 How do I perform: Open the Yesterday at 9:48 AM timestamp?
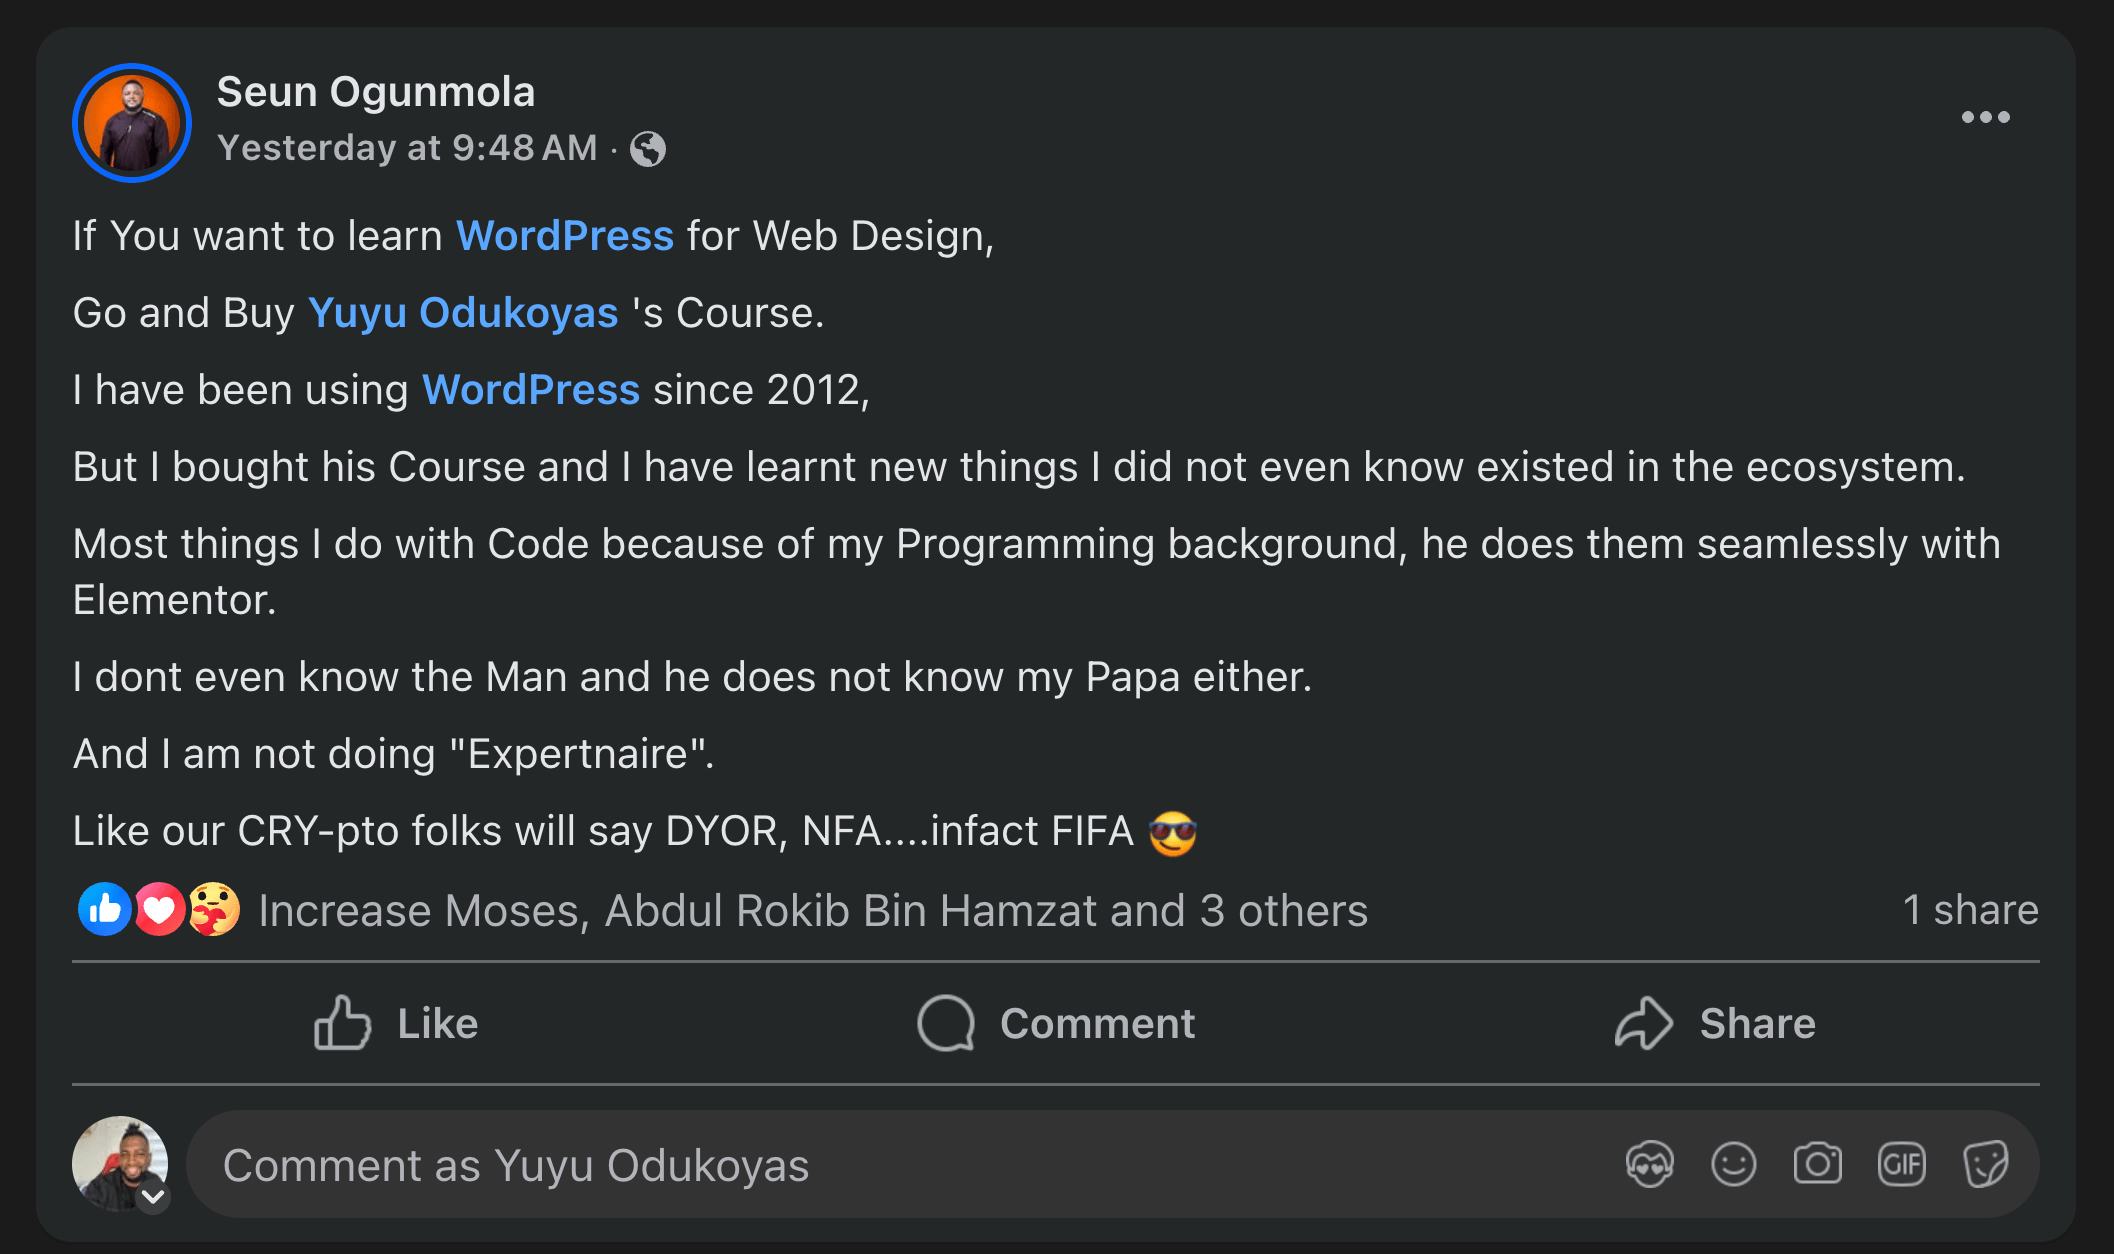(407, 148)
